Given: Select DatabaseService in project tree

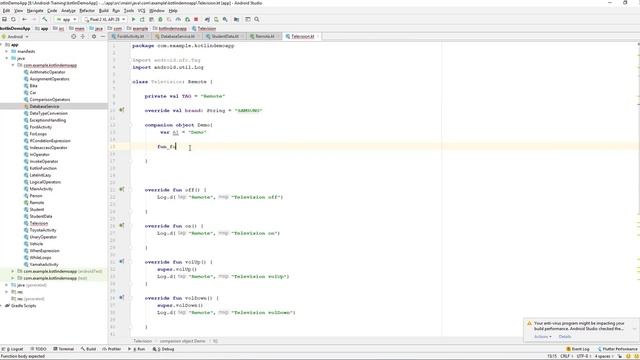Looking at the screenshot, I should tap(54, 106).
